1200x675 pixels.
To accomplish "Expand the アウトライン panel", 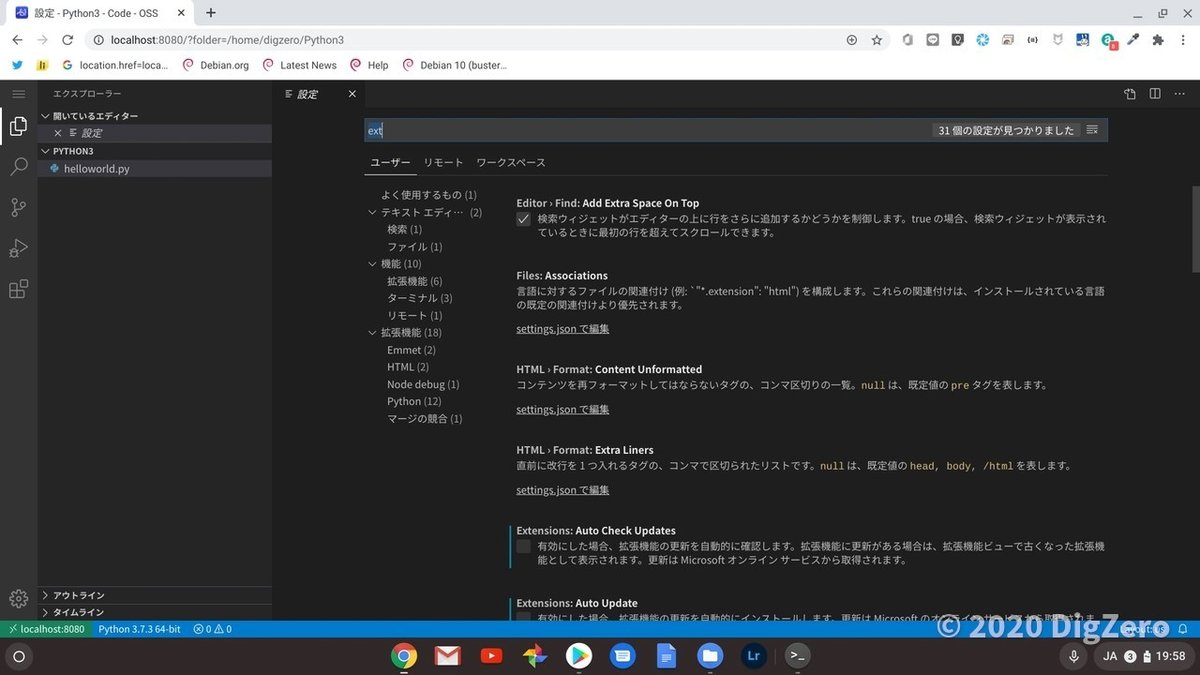I will pyautogui.click(x=155, y=595).
